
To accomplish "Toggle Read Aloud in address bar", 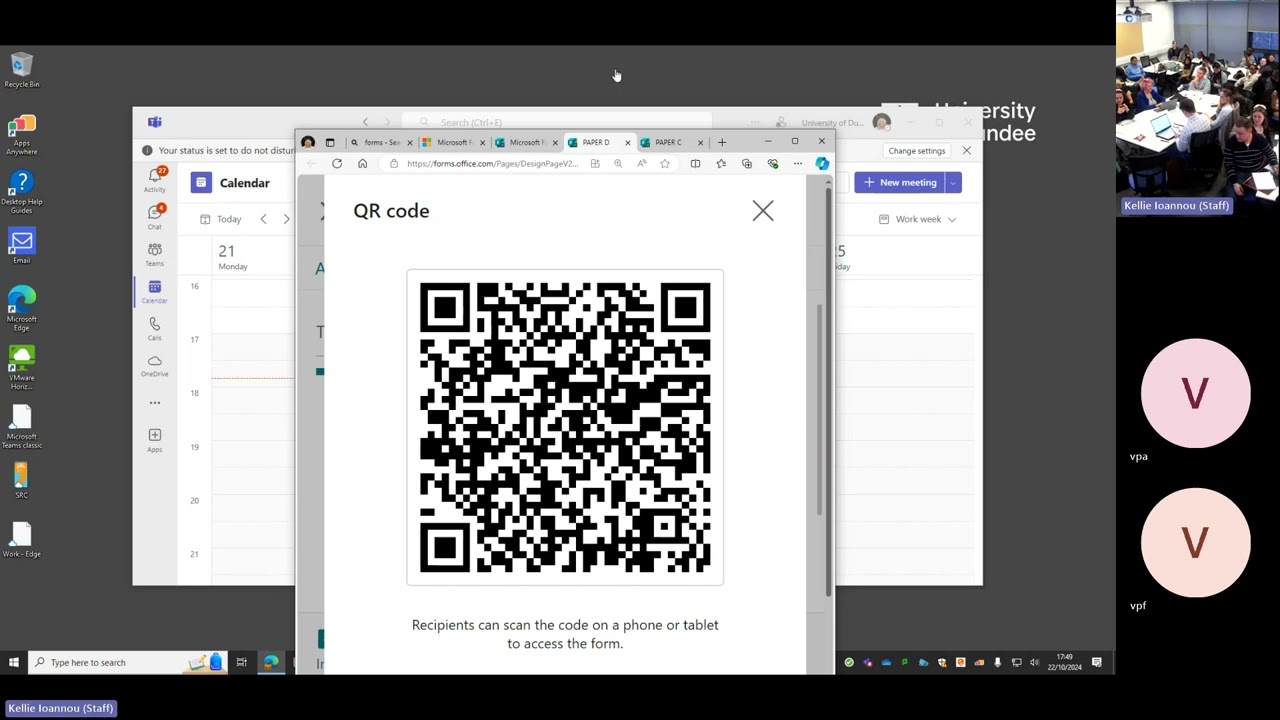I will pos(641,164).
